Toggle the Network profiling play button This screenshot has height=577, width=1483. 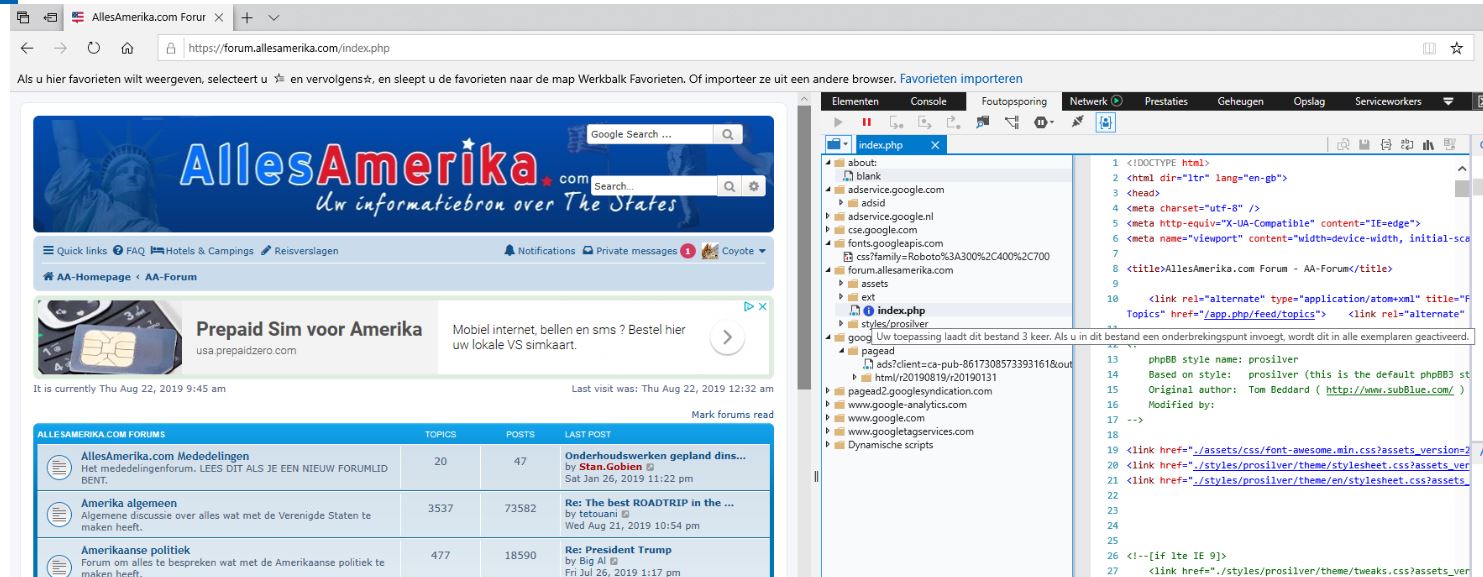click(1116, 101)
